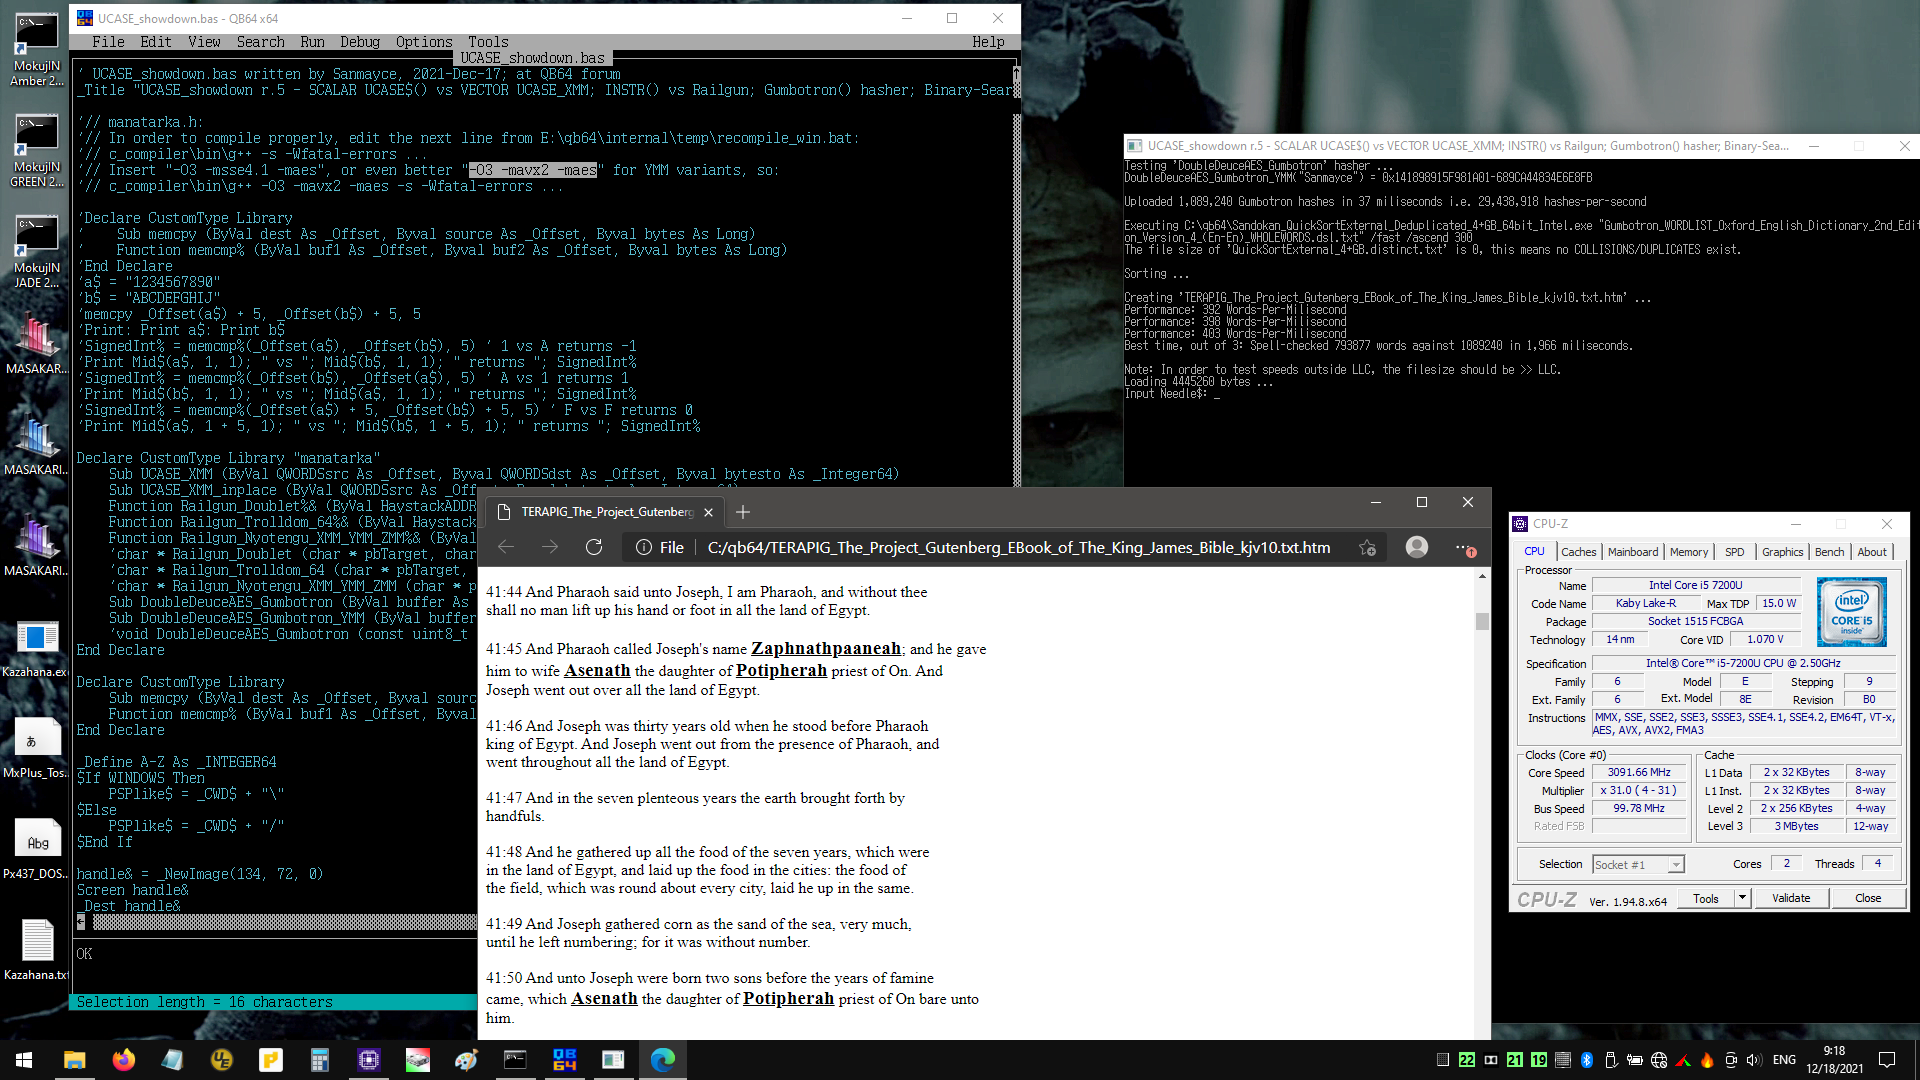Switch to the SPD tab in CPU-Z
Screen dimensions: 1920x1080
click(x=1734, y=552)
